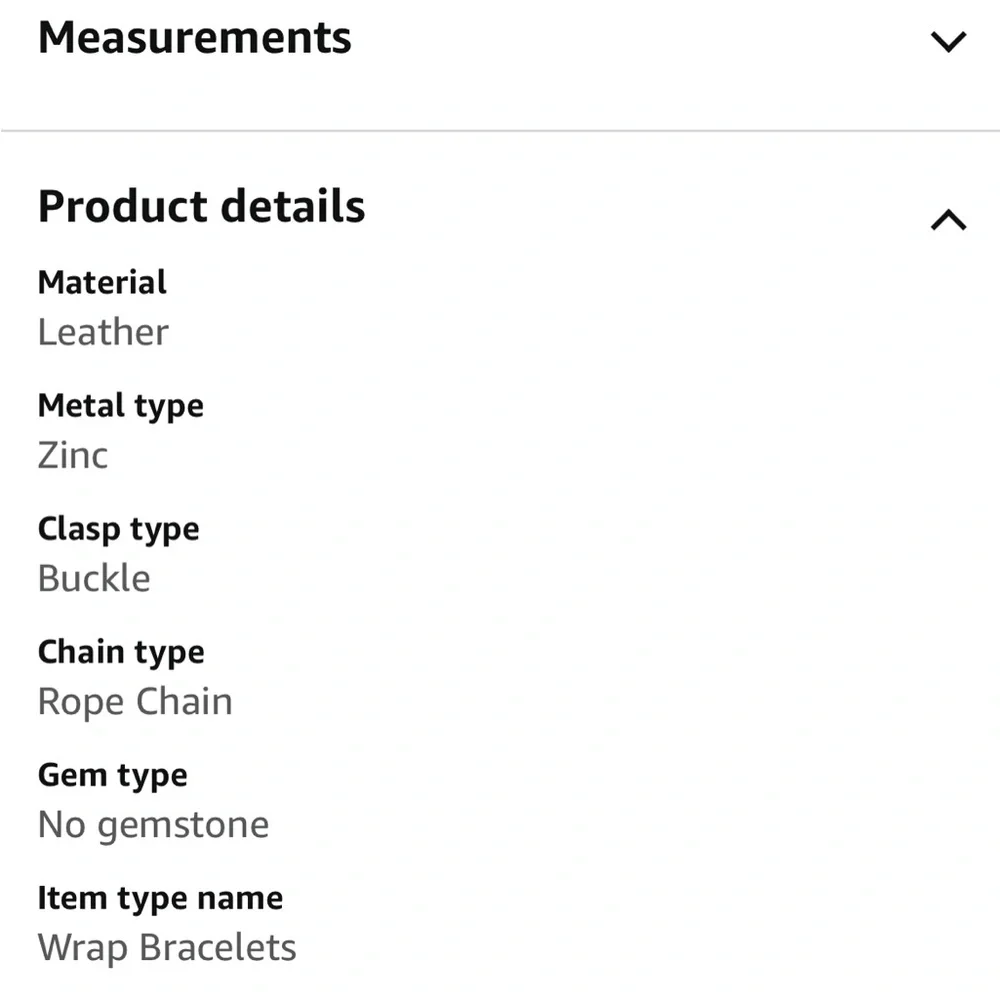Select the Clasp type label

click(119, 530)
